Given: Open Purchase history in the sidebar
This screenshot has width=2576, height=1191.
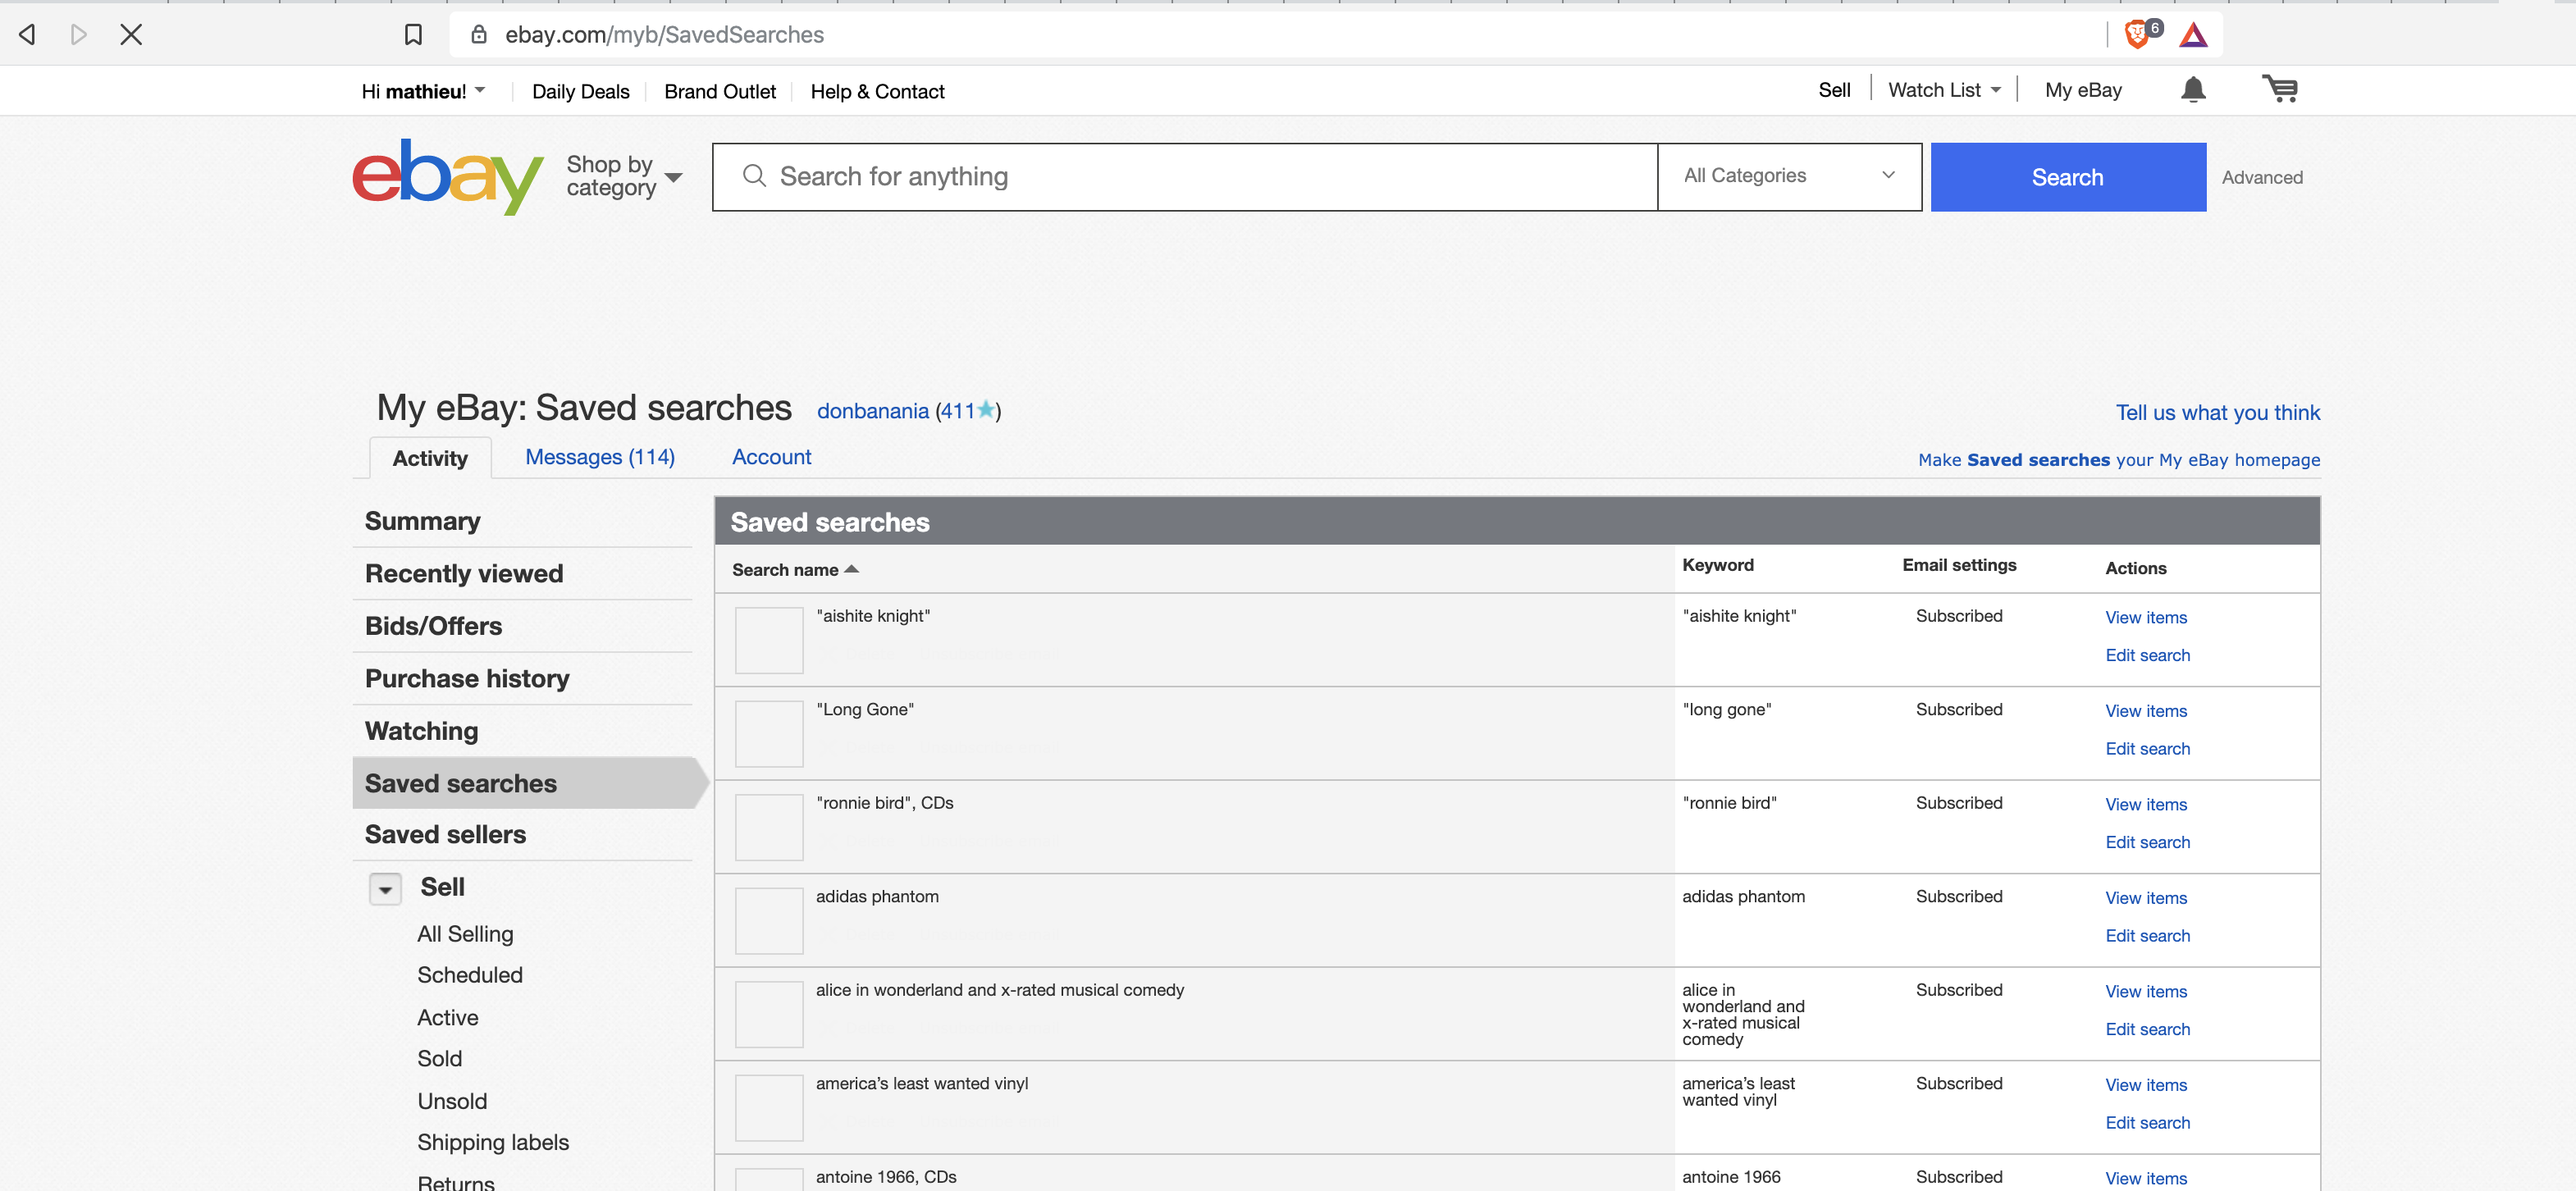Looking at the screenshot, I should point(467,678).
